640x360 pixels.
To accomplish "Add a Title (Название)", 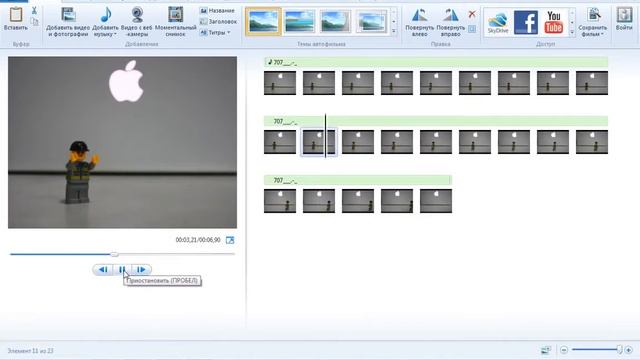I will [217, 11].
